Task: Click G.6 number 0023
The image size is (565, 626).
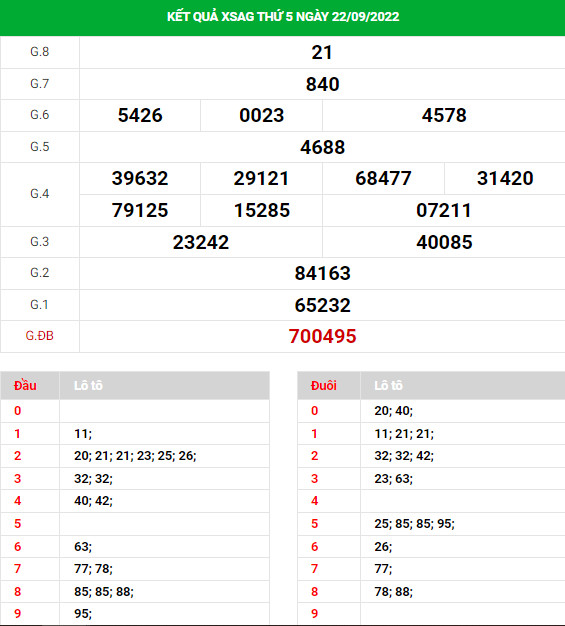Action: click(262, 115)
